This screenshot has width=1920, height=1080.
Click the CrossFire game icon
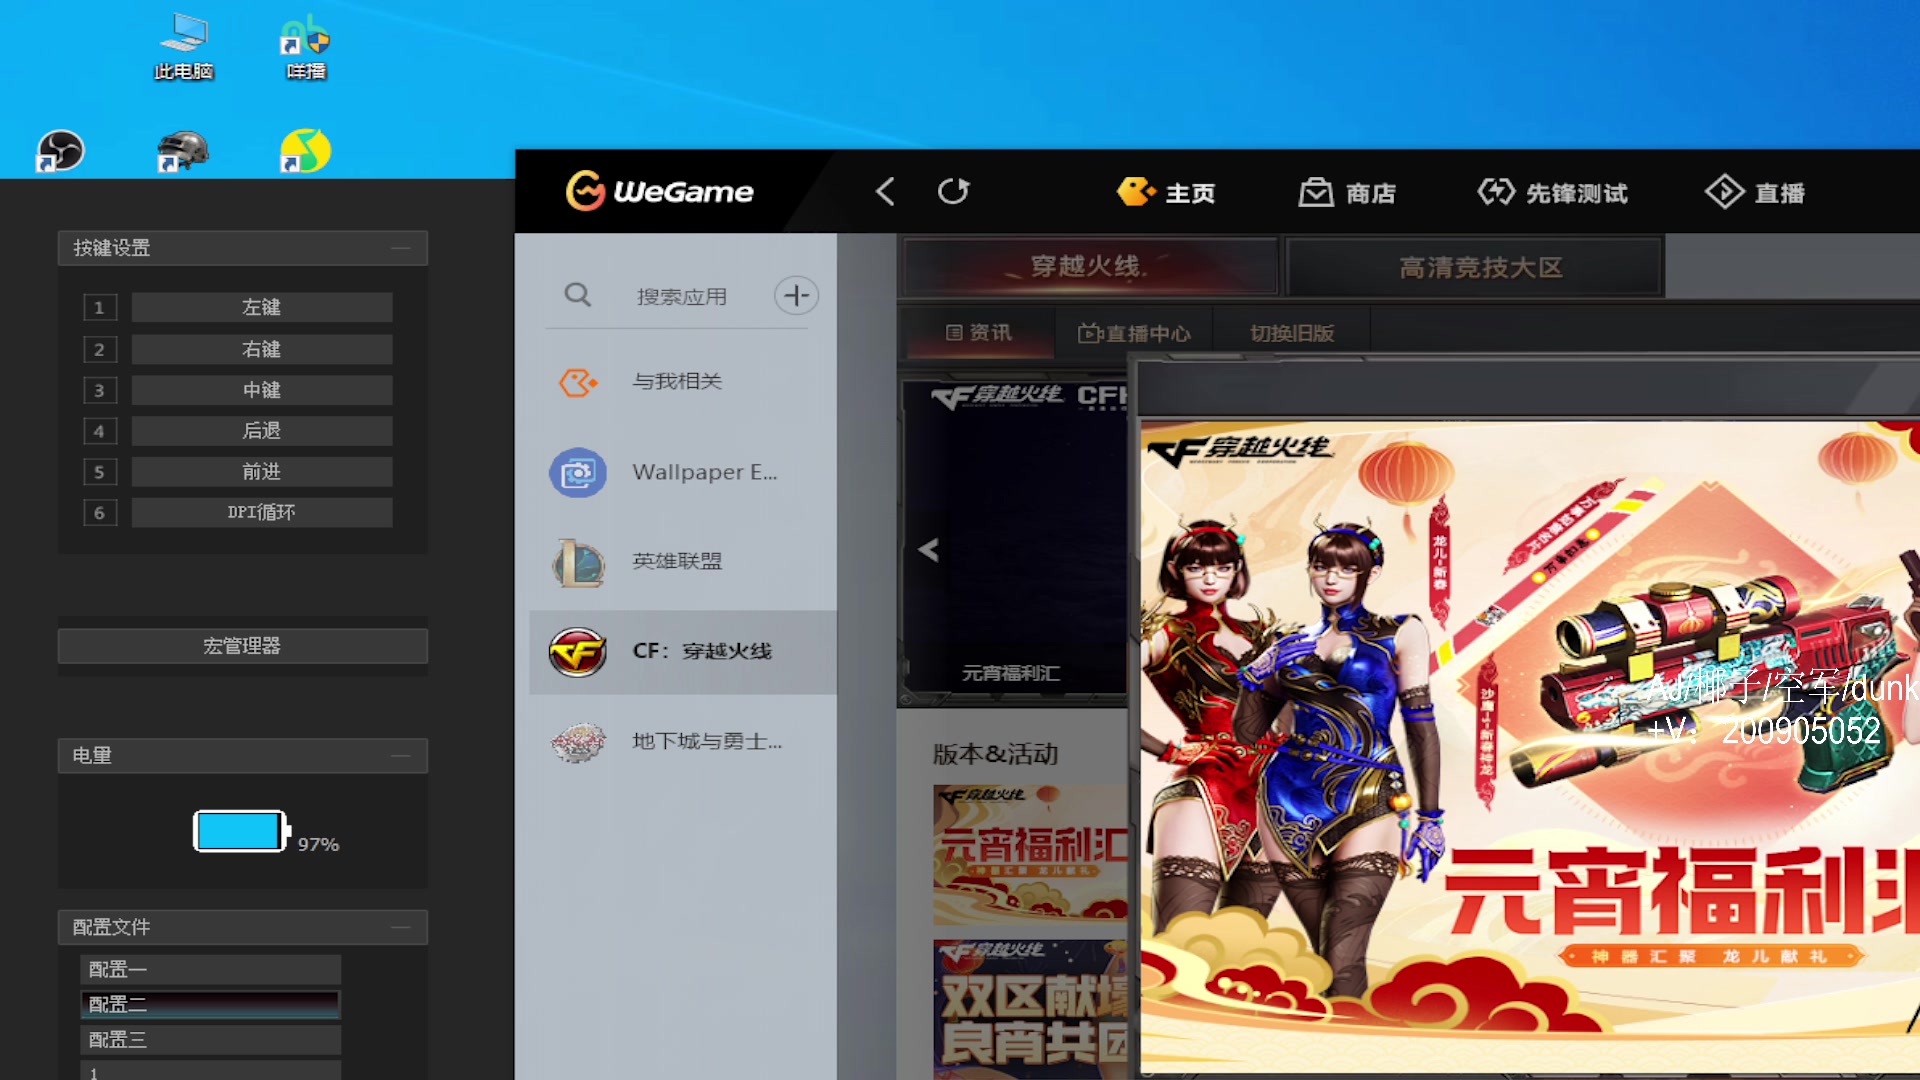(578, 652)
